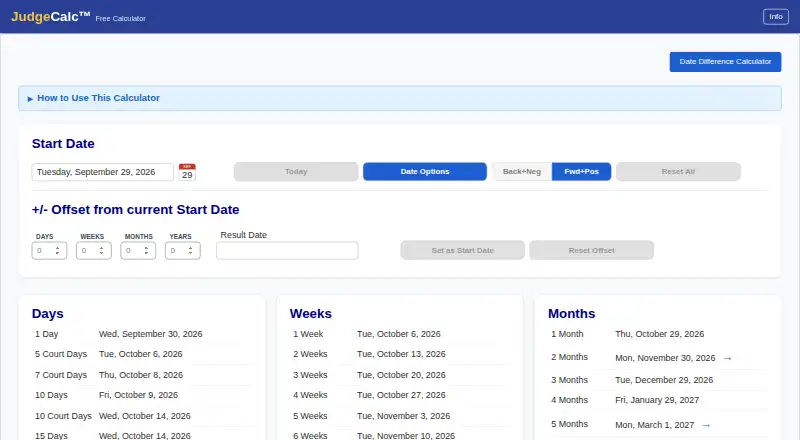Select Thu, October 29, 2026
This screenshot has width=800, height=440.
(659, 334)
